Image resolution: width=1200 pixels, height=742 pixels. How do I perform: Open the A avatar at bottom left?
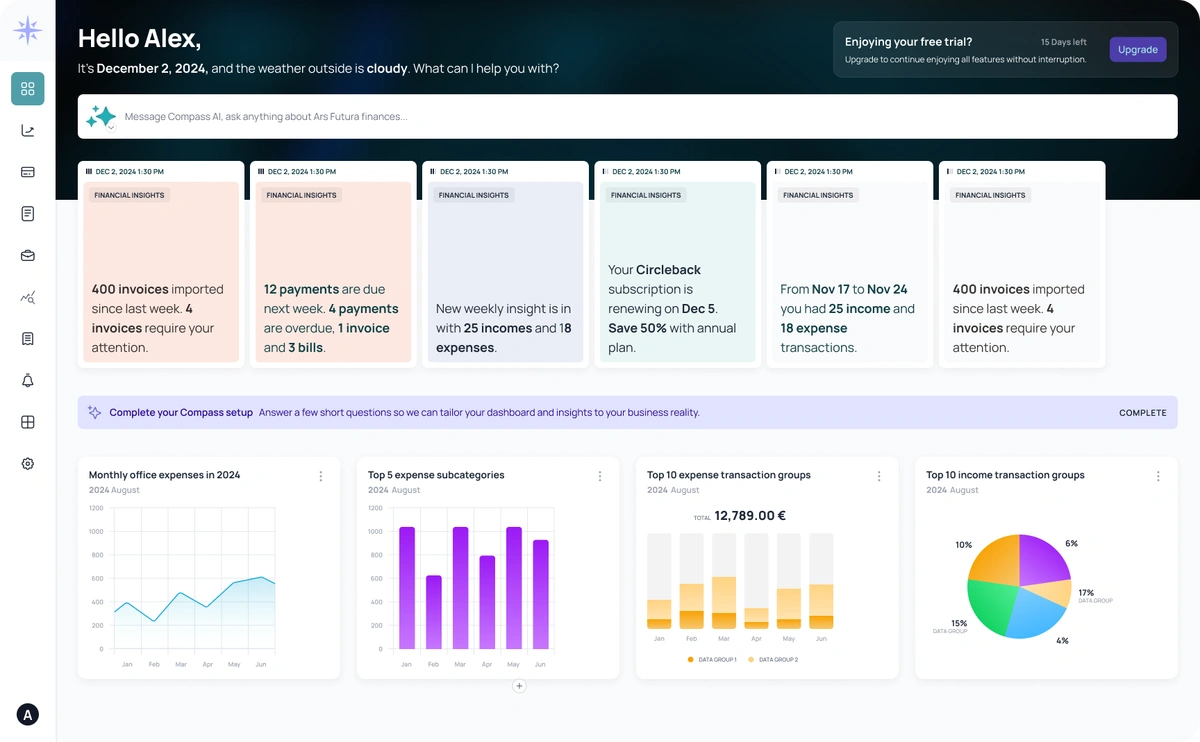tap(27, 714)
